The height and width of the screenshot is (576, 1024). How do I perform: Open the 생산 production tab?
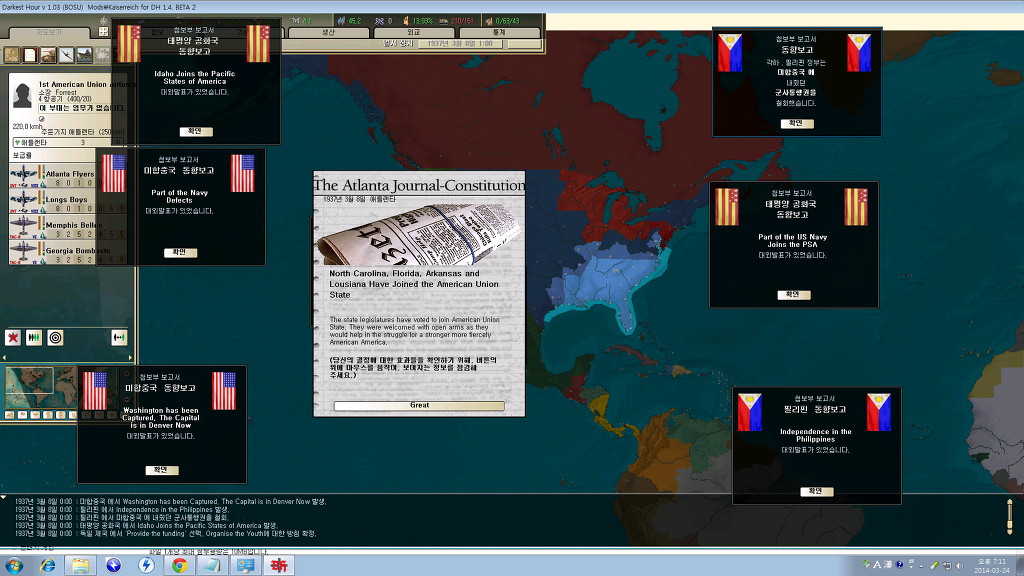click(328, 32)
